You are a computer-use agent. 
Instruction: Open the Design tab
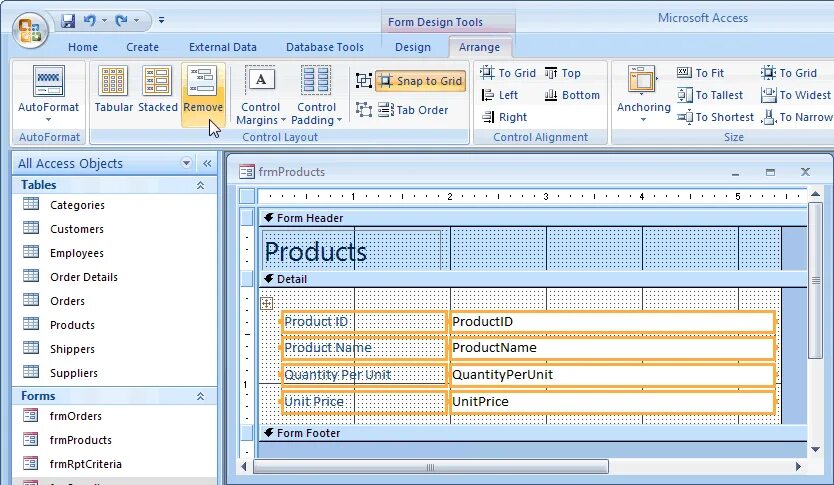413,47
